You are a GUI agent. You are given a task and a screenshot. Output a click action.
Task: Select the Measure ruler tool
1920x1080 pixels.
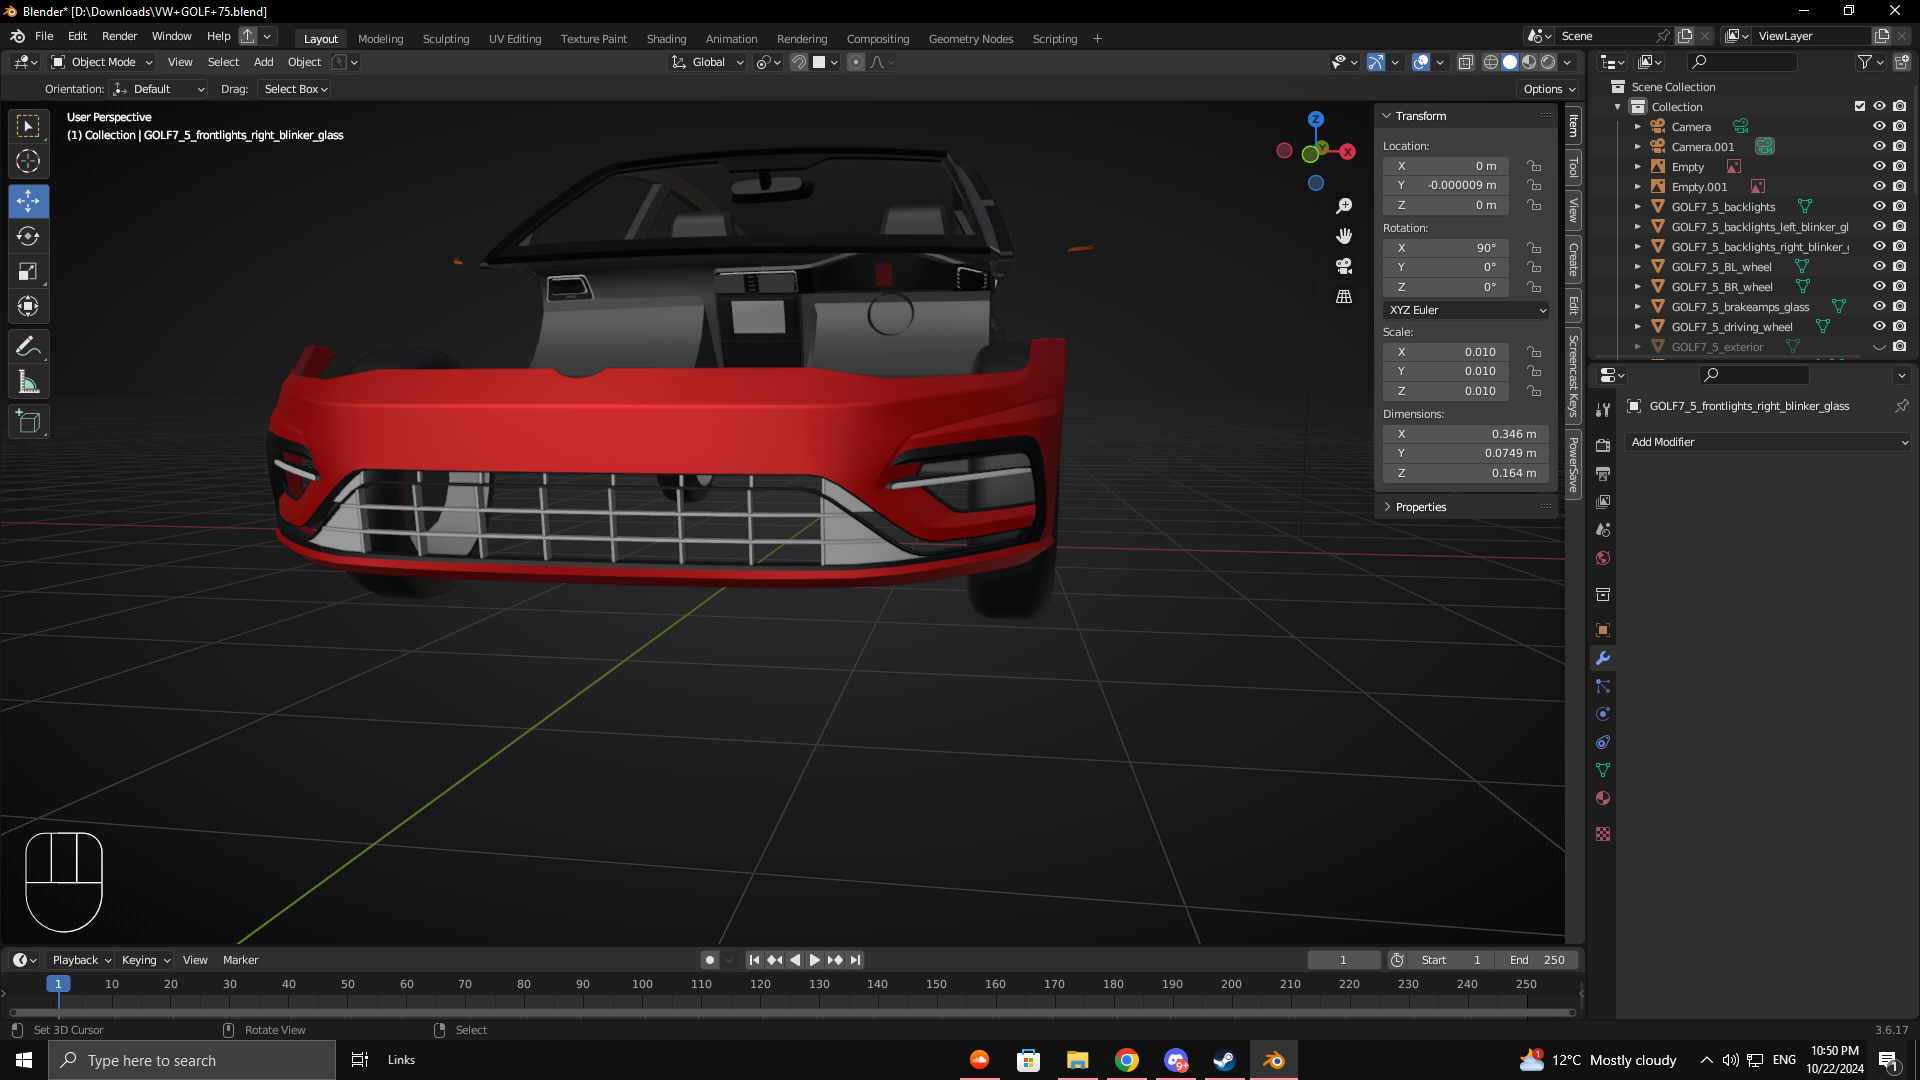pos(28,382)
